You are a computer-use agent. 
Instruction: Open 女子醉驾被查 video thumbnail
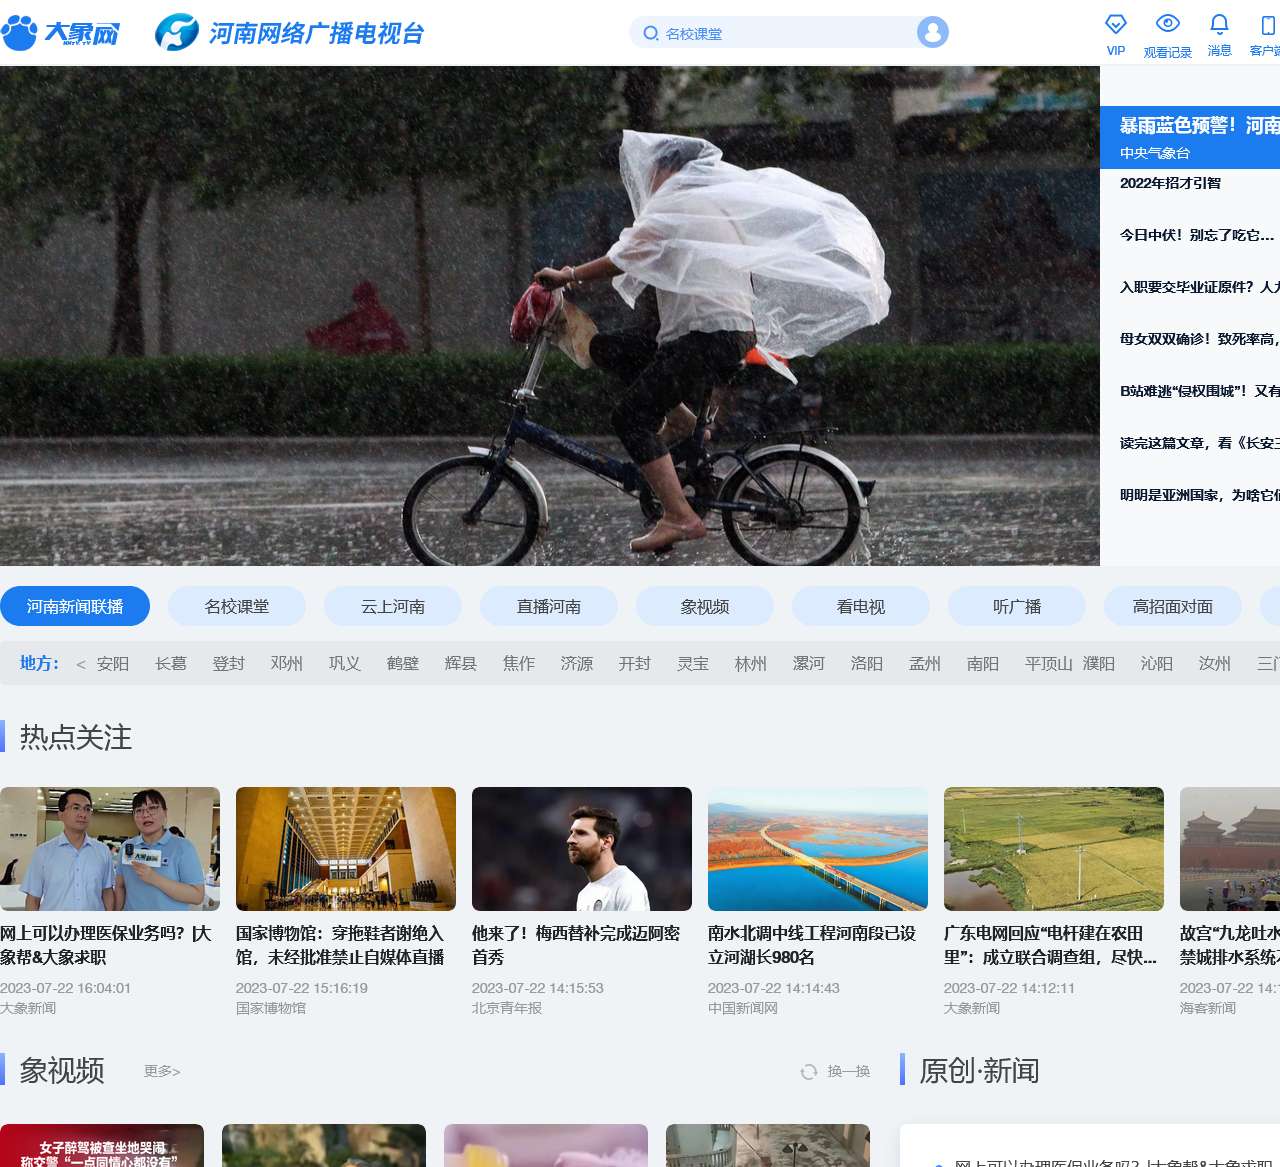point(102,1145)
